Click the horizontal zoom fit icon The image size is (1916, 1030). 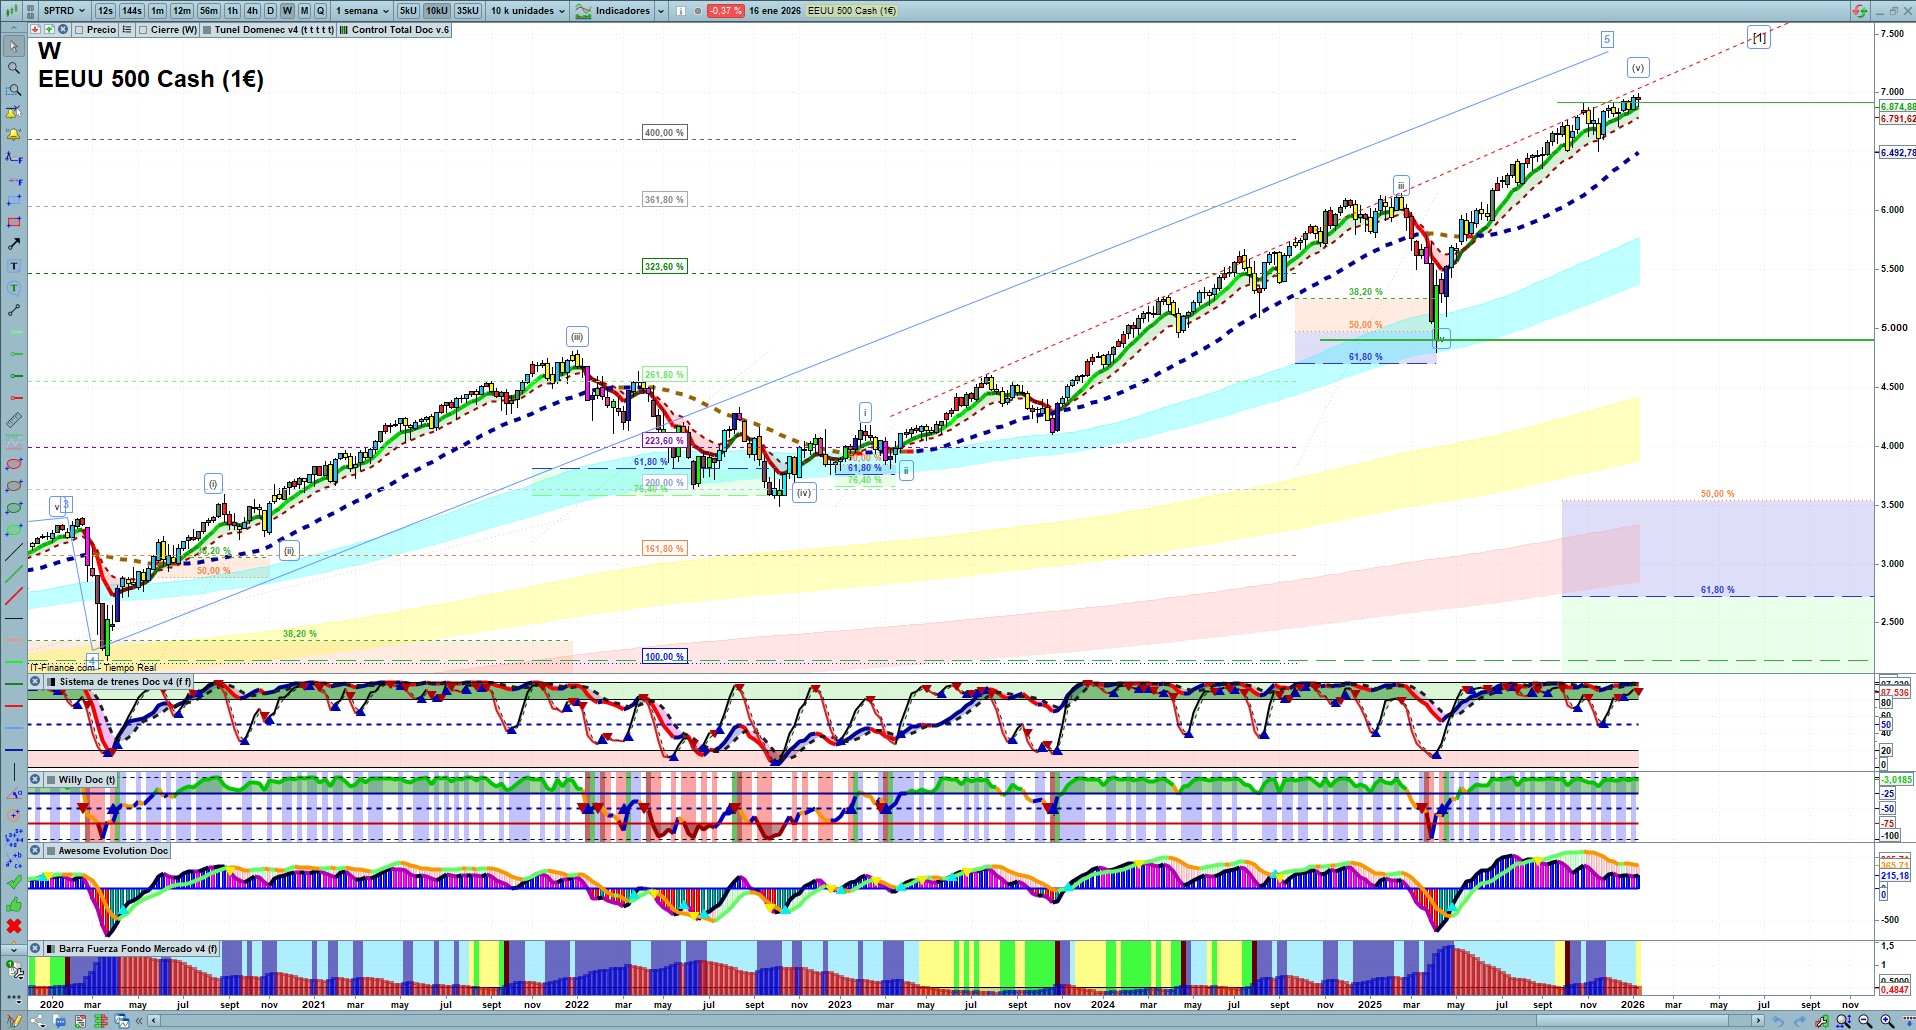pyautogui.click(x=1843, y=1021)
